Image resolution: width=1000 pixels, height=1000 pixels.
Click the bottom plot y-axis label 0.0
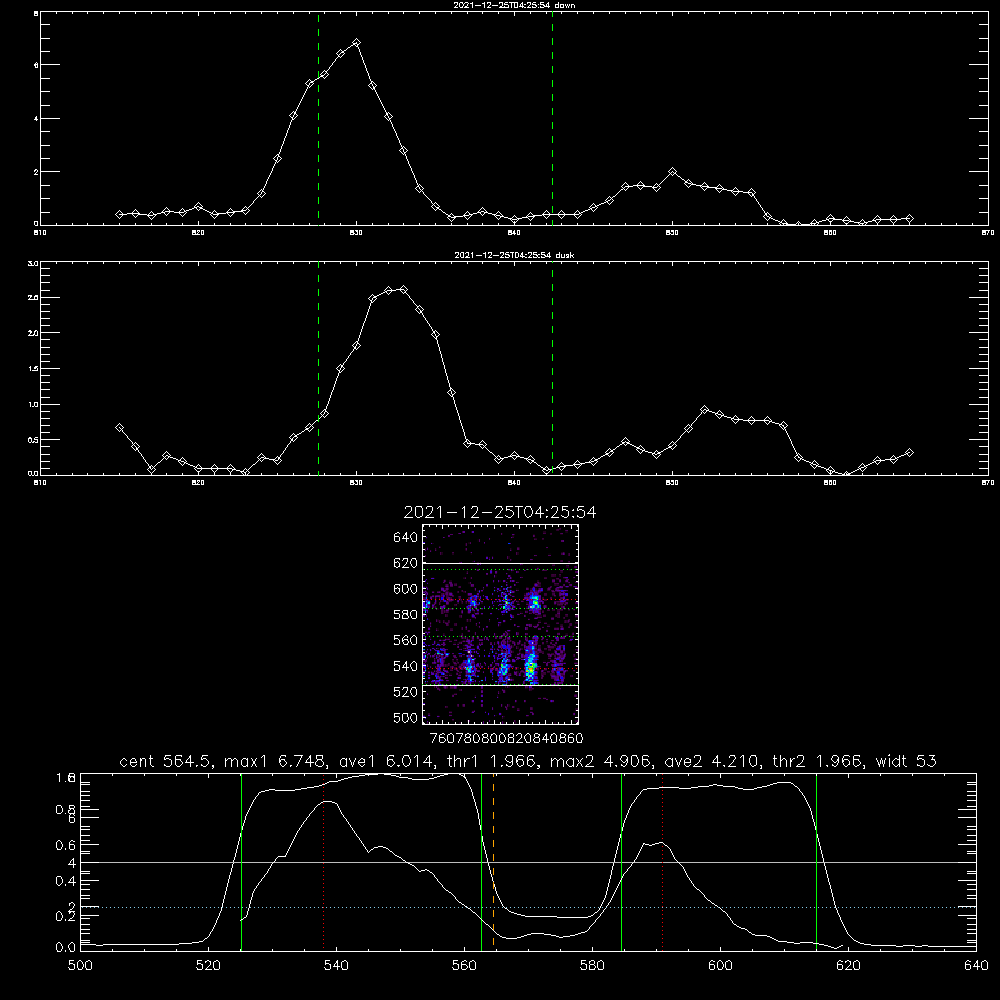pyautogui.click(x=65, y=948)
